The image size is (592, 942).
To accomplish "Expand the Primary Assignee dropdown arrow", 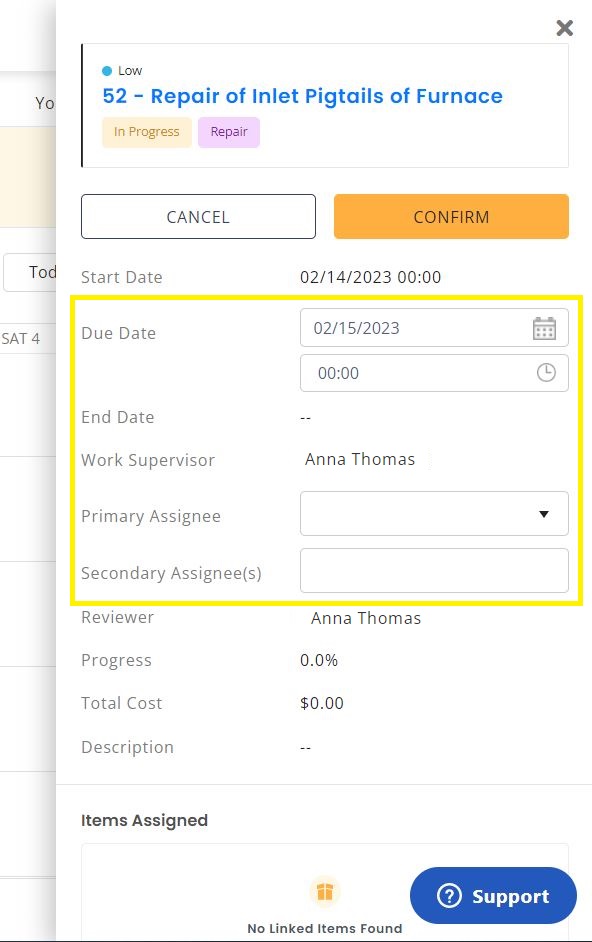I will tap(544, 514).
